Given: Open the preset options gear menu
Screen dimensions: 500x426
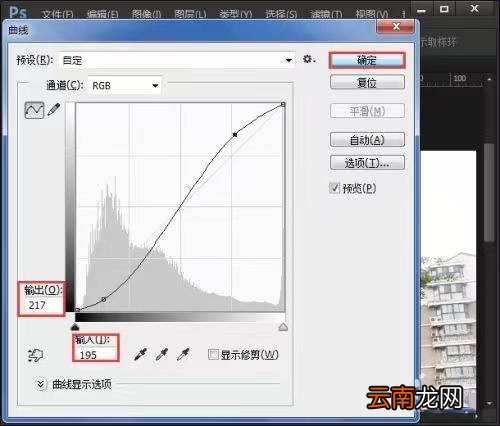Looking at the screenshot, I should (309, 60).
